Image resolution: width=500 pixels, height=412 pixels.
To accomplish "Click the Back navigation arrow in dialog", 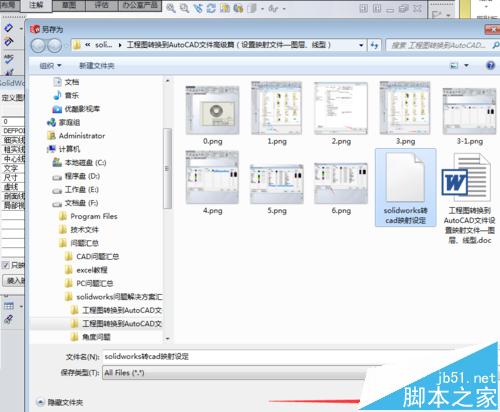I will [x=38, y=46].
